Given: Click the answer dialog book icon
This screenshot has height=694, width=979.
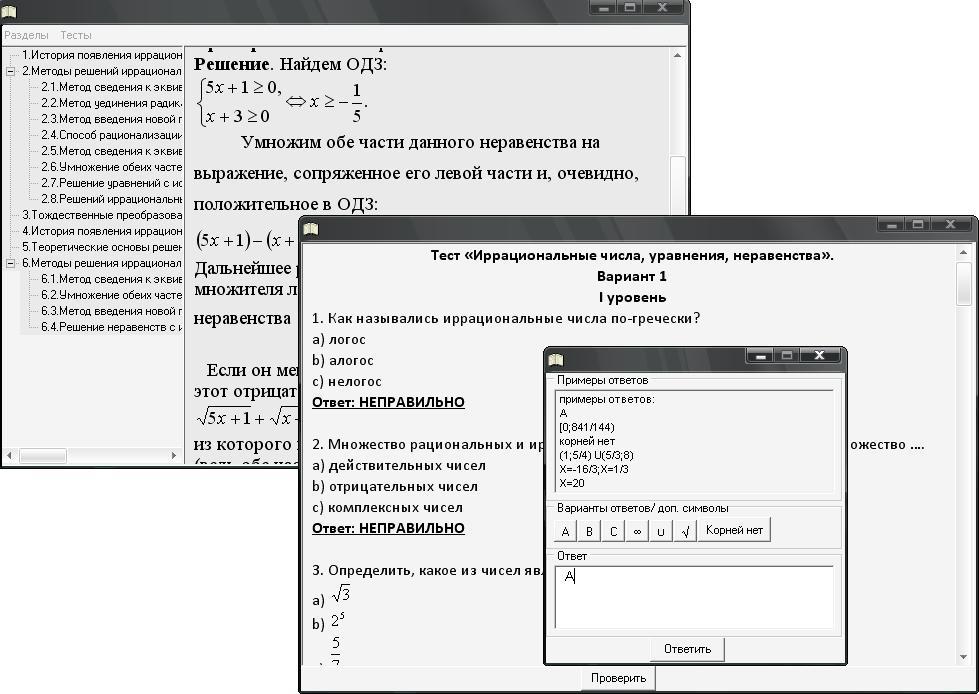Looking at the screenshot, I should (x=556, y=359).
